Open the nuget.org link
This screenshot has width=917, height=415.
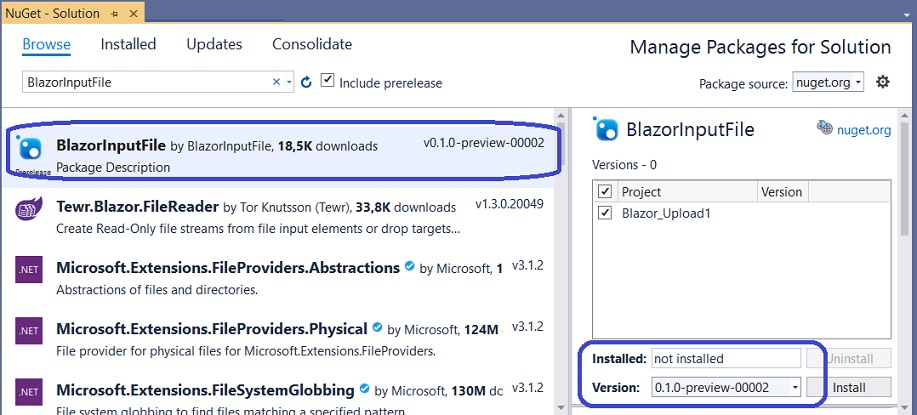coord(864,130)
